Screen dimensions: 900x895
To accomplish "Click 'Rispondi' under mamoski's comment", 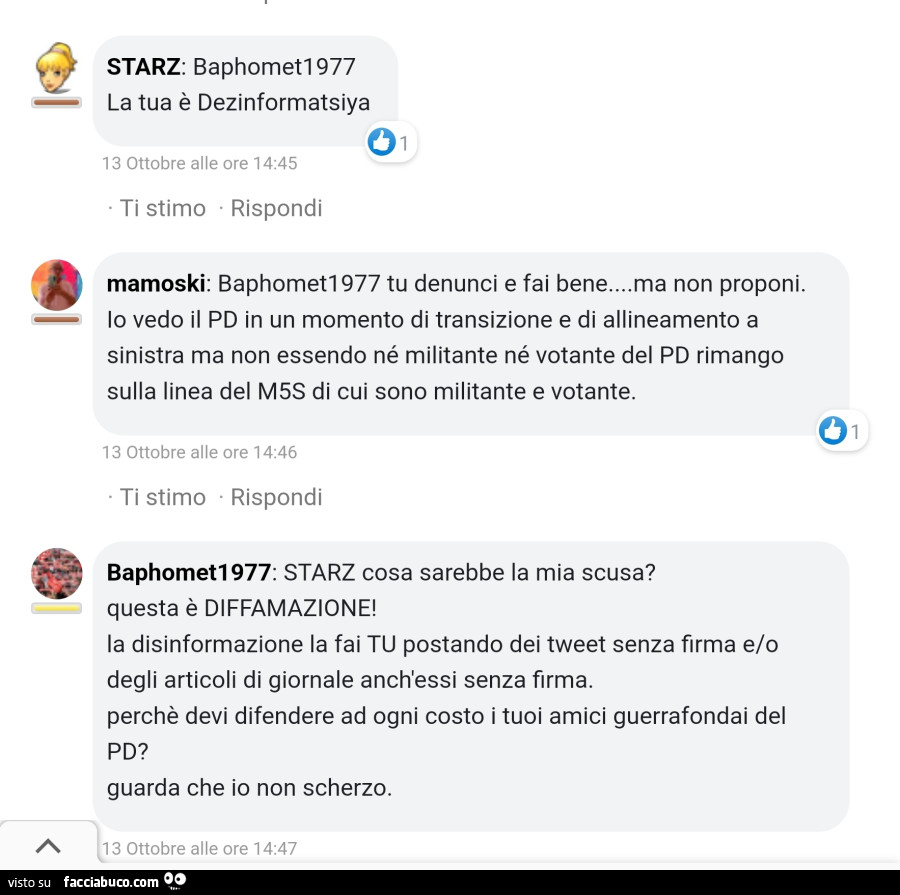I will pyautogui.click(x=276, y=497).
